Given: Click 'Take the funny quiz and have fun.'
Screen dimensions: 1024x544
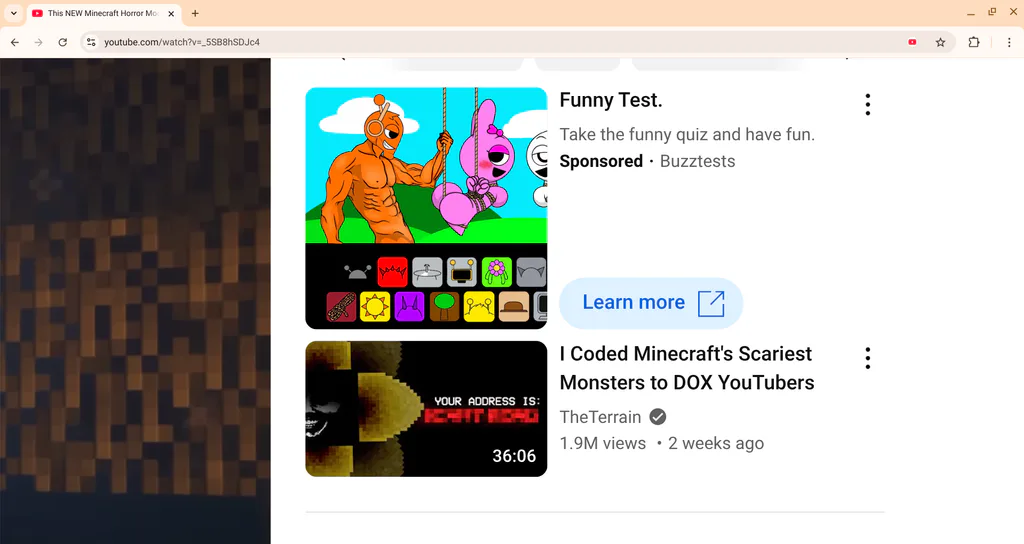Looking at the screenshot, I should tap(688, 135).
